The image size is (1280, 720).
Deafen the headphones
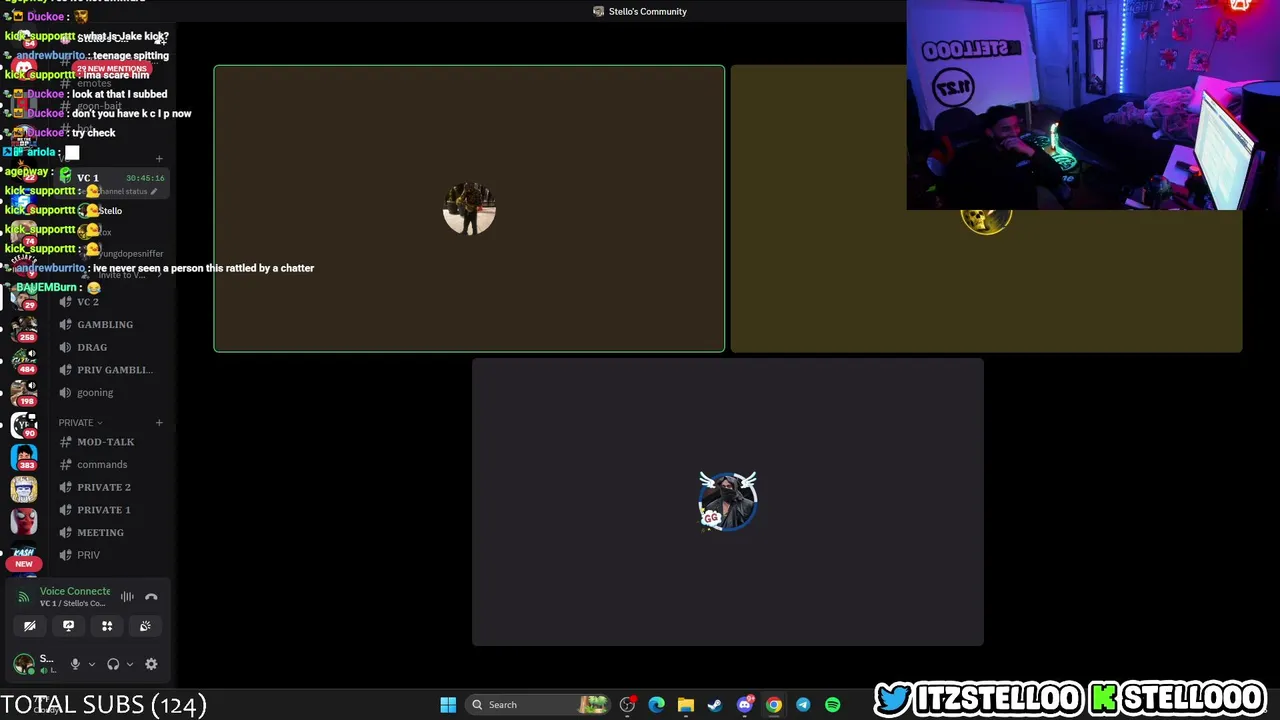click(113, 664)
